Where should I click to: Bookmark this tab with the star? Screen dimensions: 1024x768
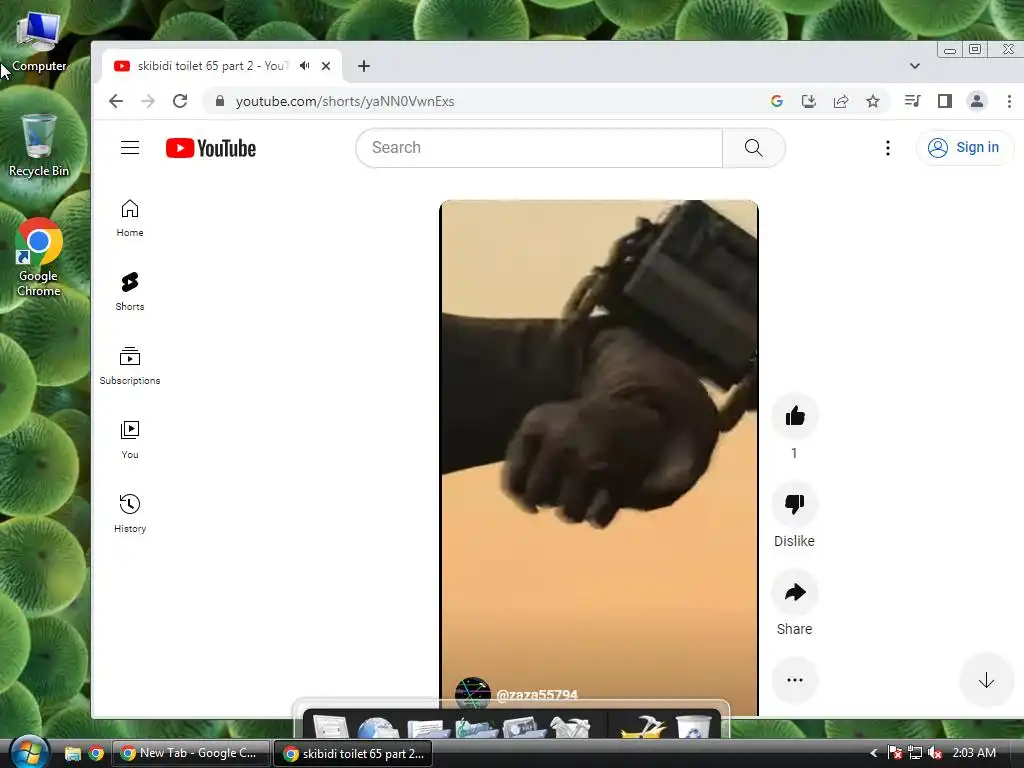click(872, 101)
